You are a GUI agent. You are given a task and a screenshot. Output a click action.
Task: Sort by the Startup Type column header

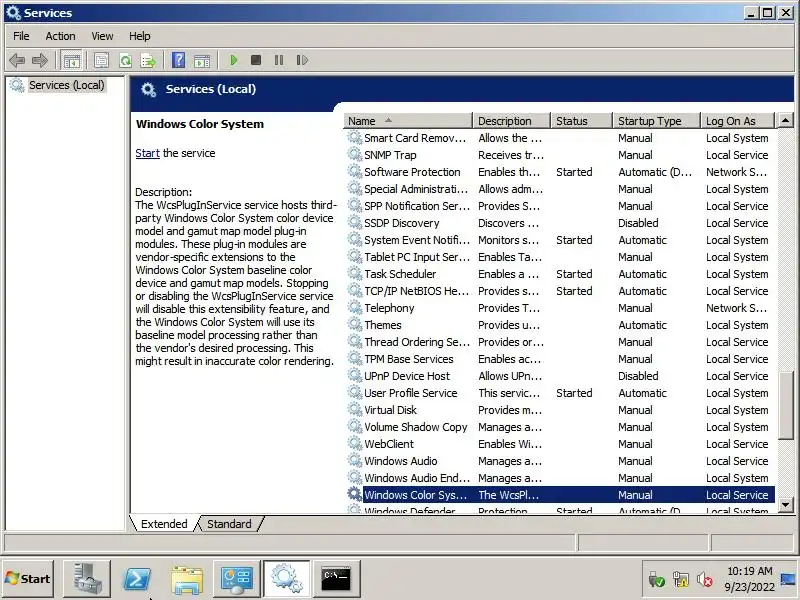656,121
